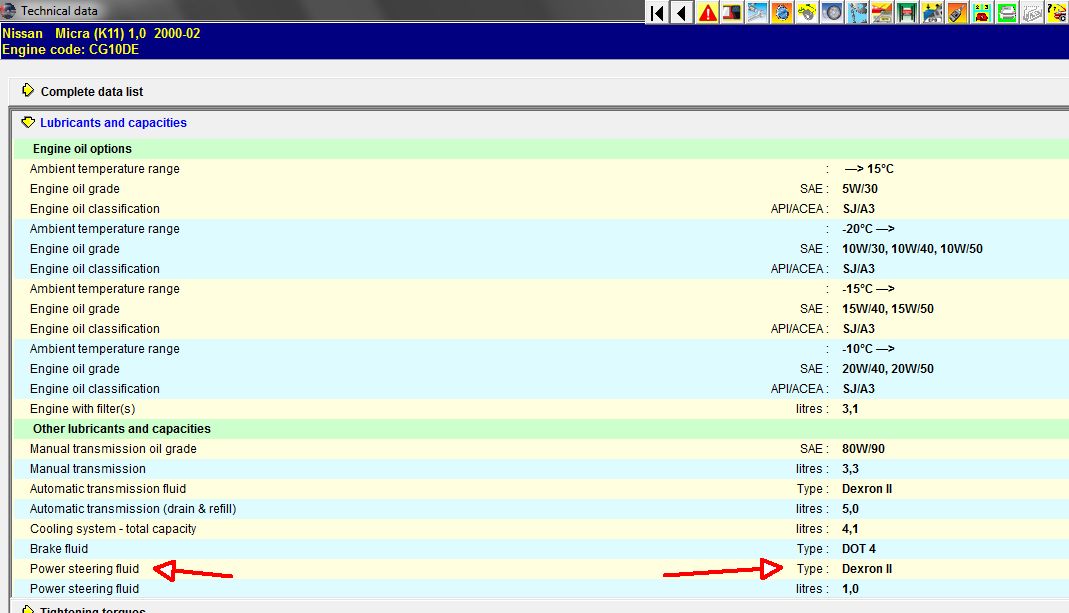Click the 15W/40, 15W/50 value
Viewport: 1069px width, 613px height.
point(888,309)
